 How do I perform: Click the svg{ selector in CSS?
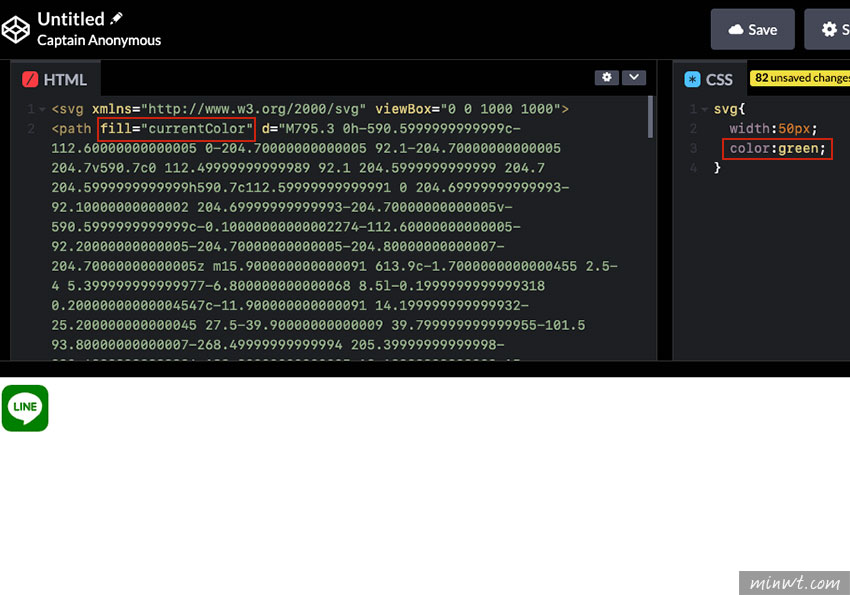(729, 109)
